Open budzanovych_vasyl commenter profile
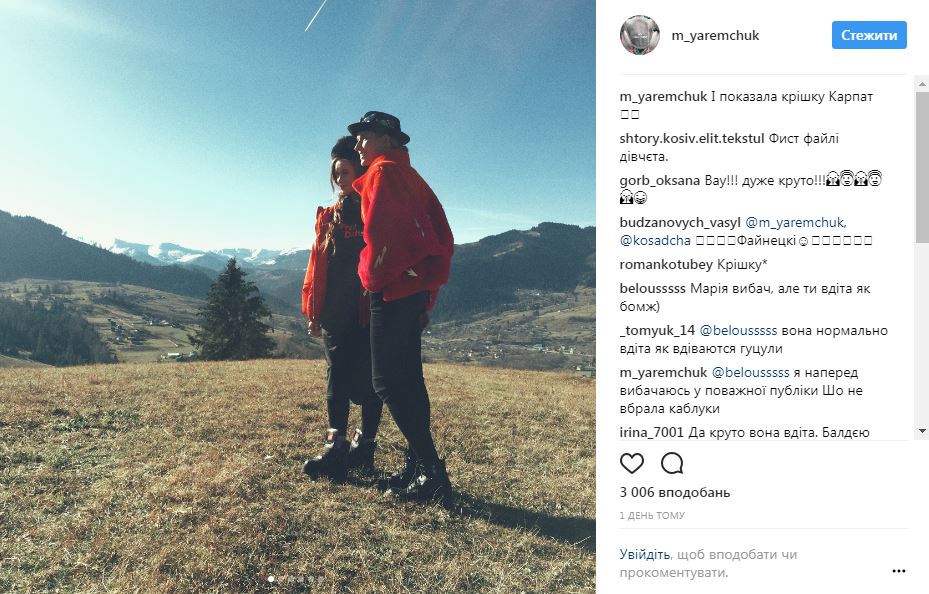 (680, 223)
